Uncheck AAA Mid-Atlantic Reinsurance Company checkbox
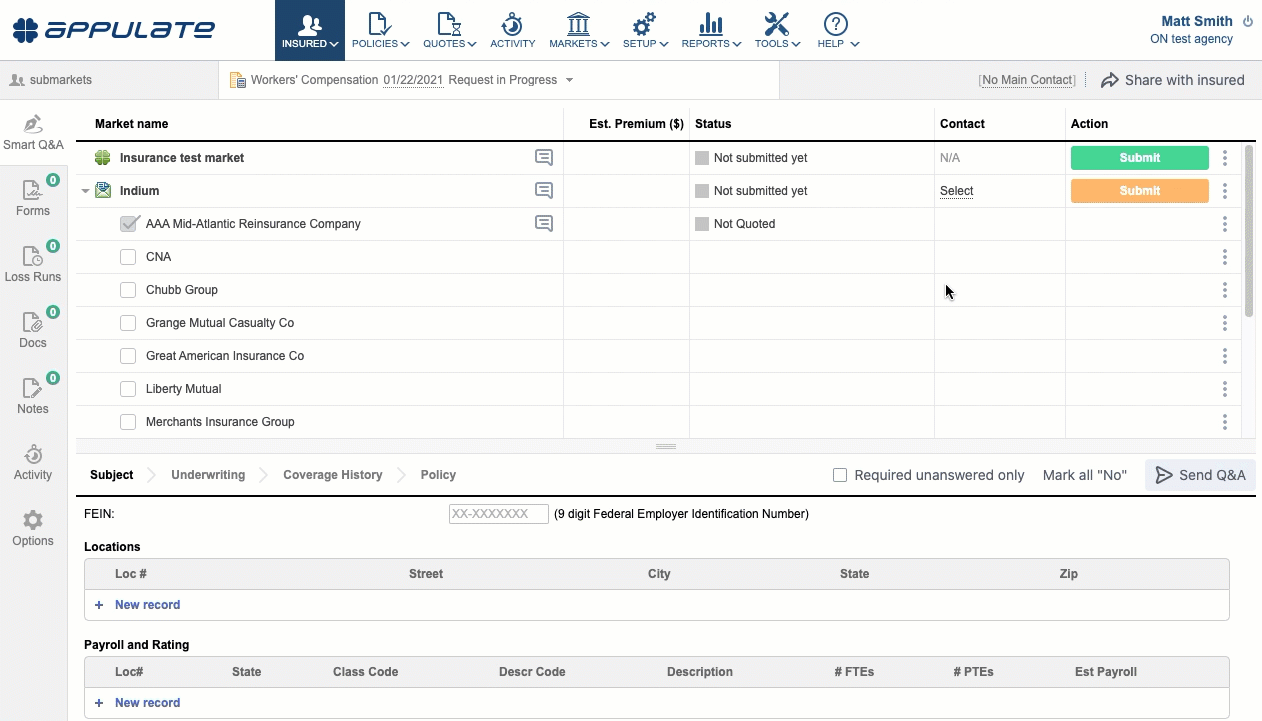 (128, 224)
